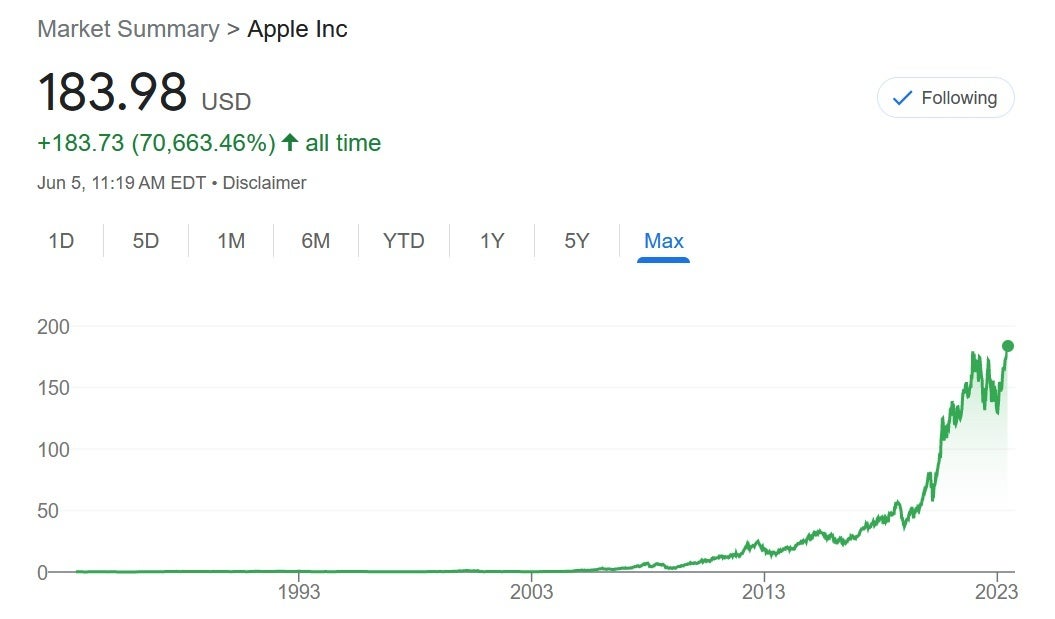Image resolution: width=1055 pixels, height=619 pixels.
Task: Click the green current-price dot on chart
Action: point(1008,346)
